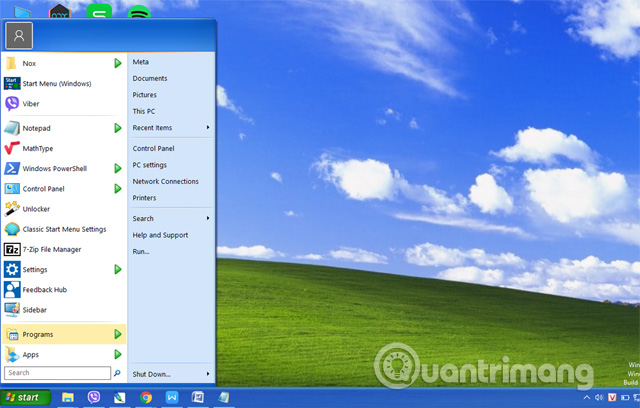Open Google Chrome from the taskbar
This screenshot has height=408, width=640.
click(x=146, y=397)
